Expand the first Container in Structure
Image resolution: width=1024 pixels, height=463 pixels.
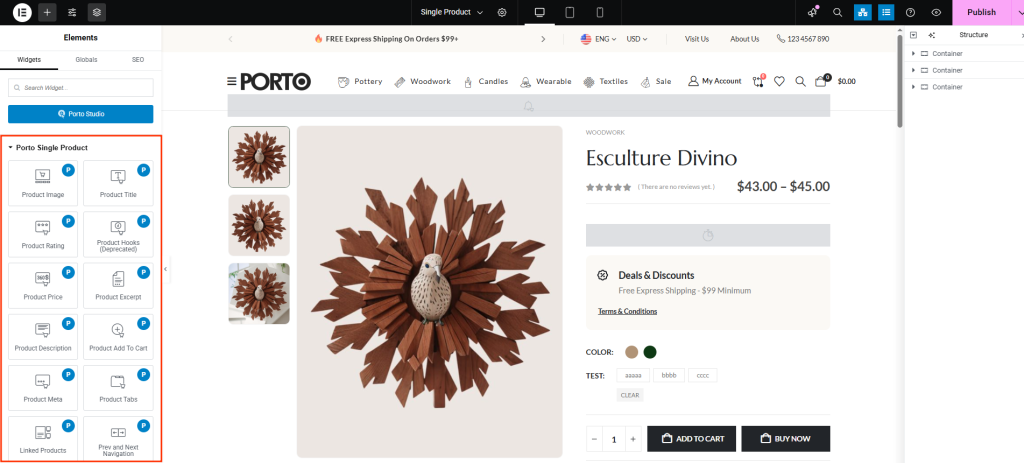[x=914, y=53]
